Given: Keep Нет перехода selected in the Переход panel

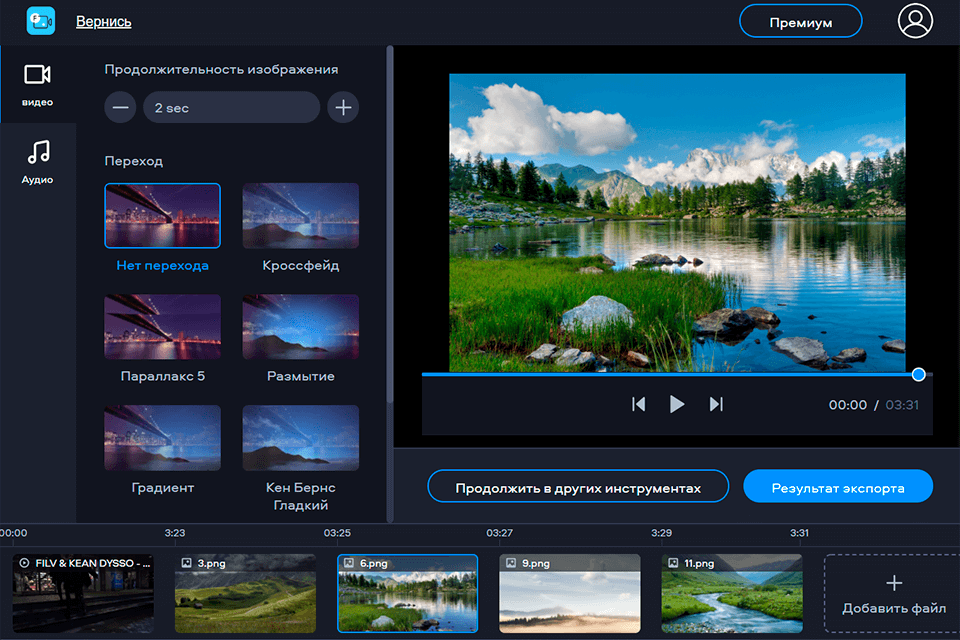Looking at the screenshot, I should click(162, 215).
